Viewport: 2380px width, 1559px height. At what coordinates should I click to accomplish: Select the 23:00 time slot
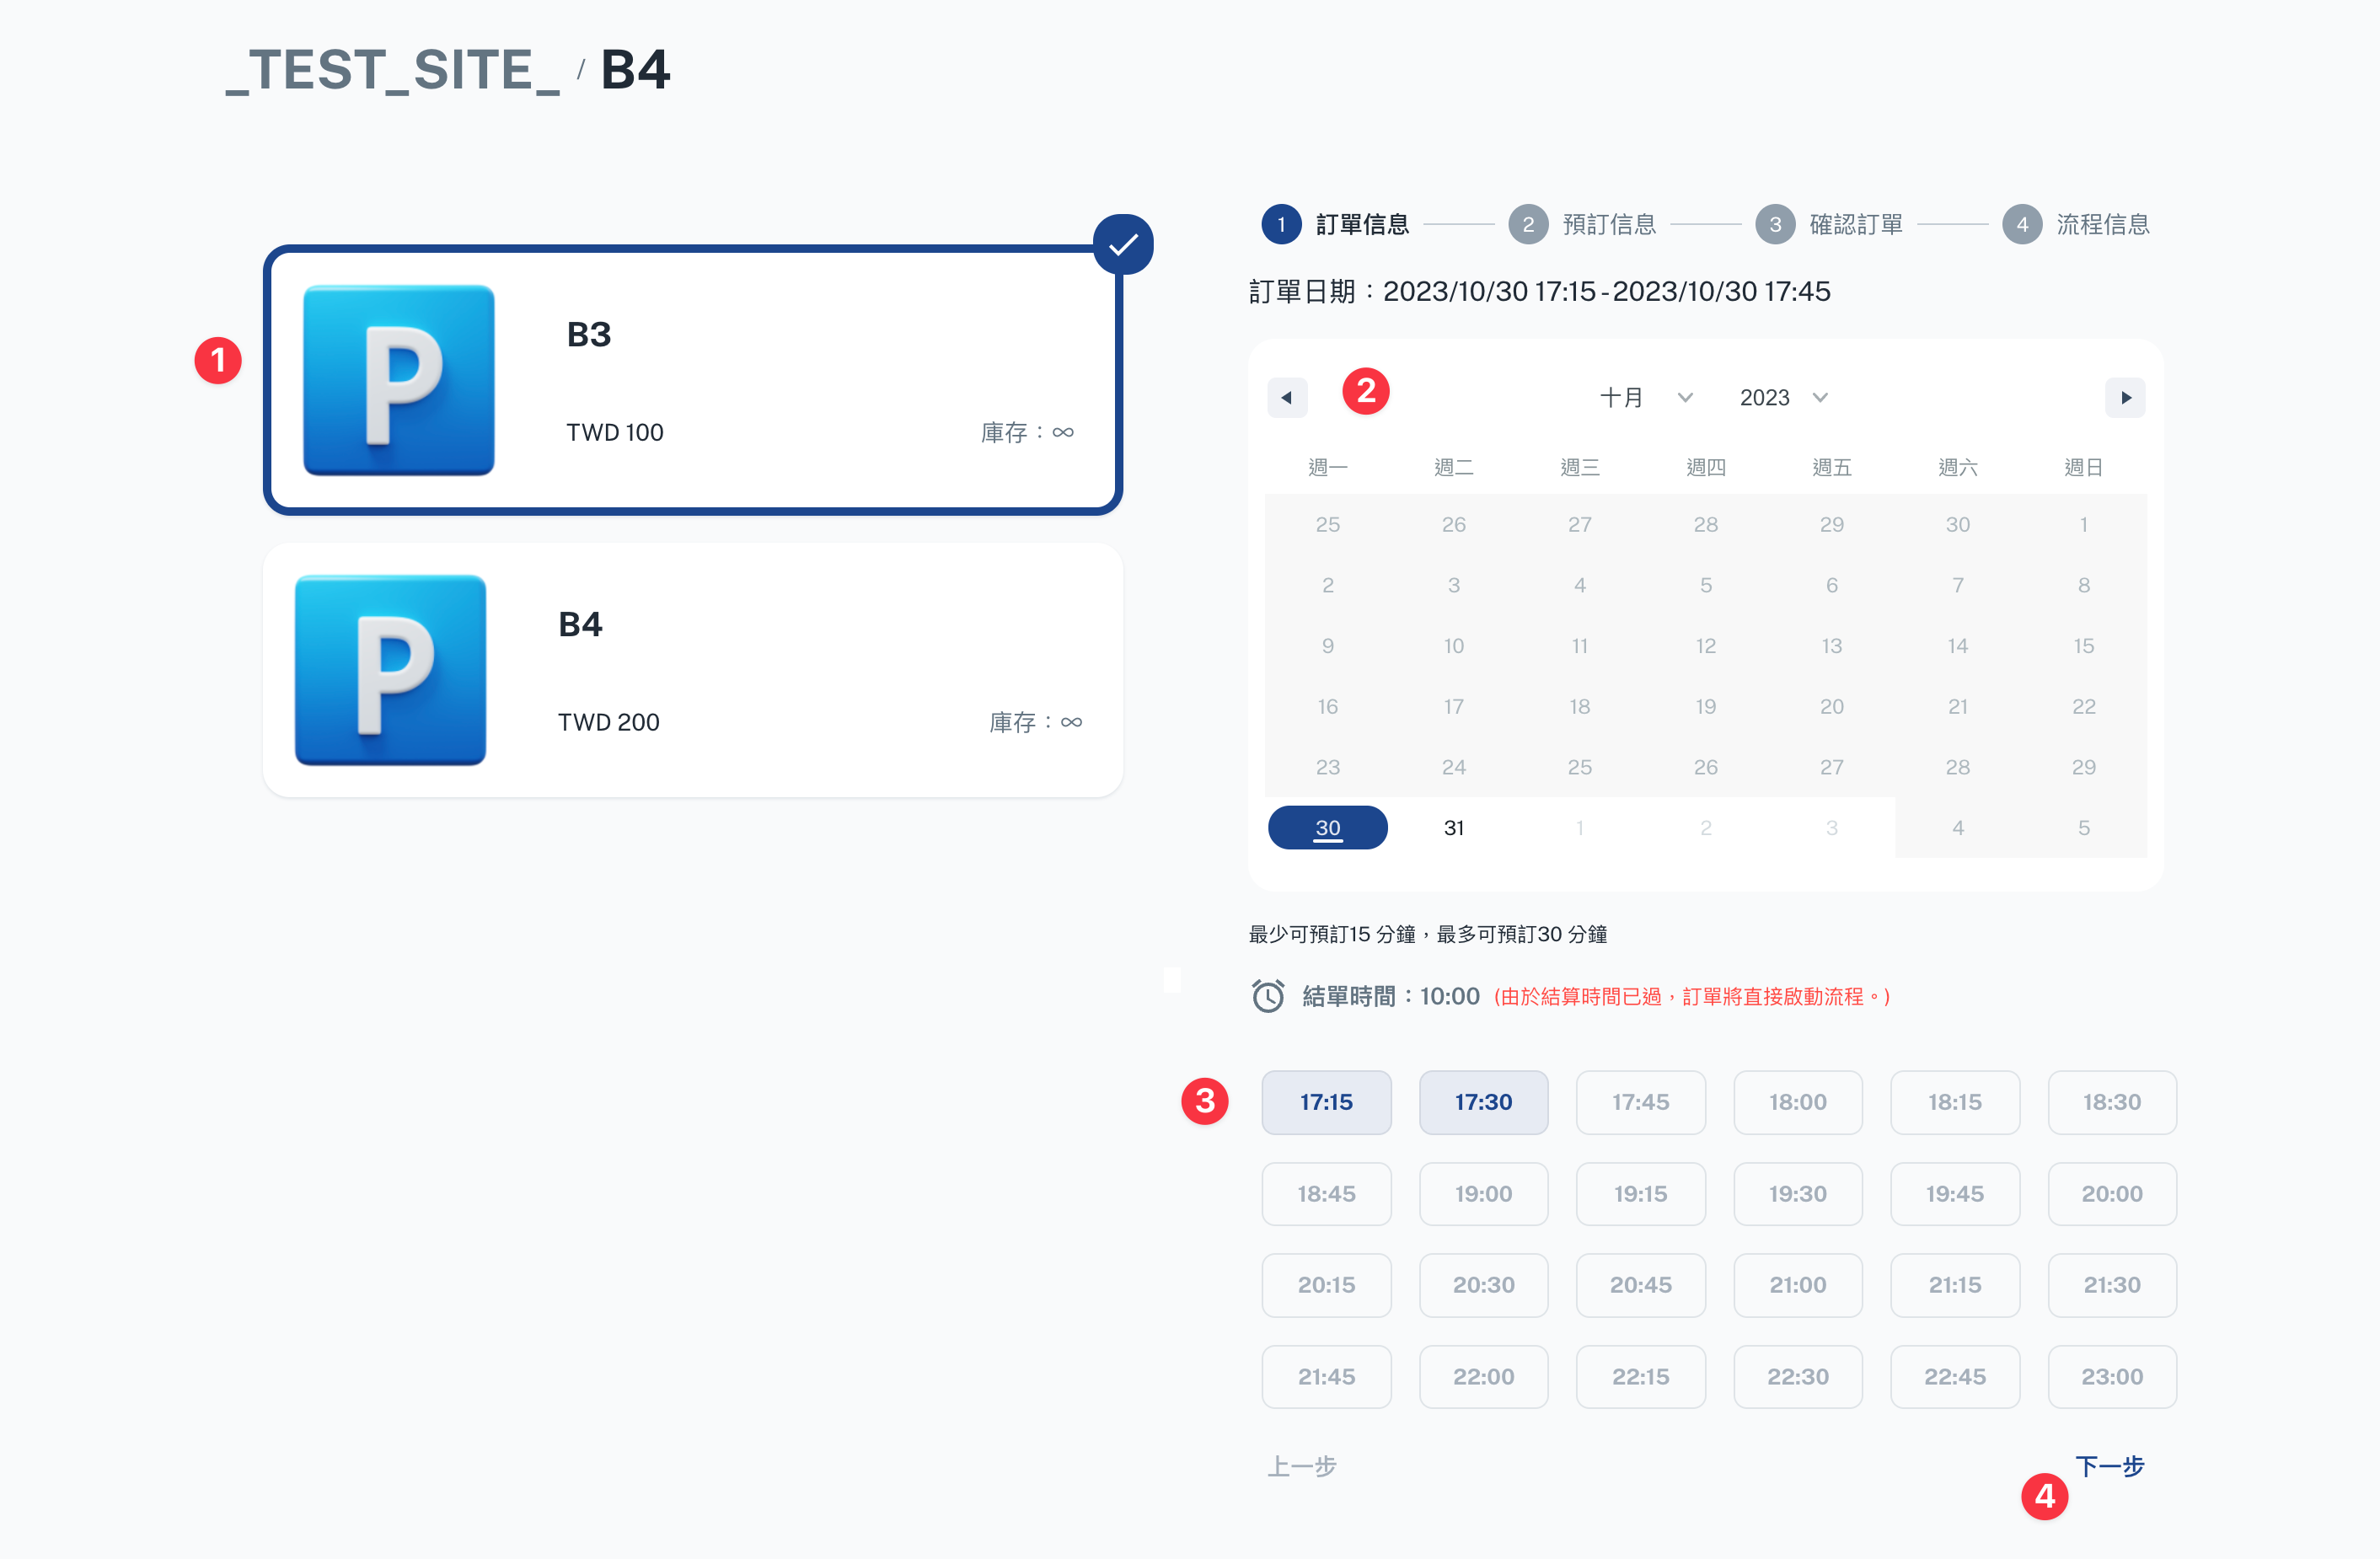click(x=2111, y=1376)
